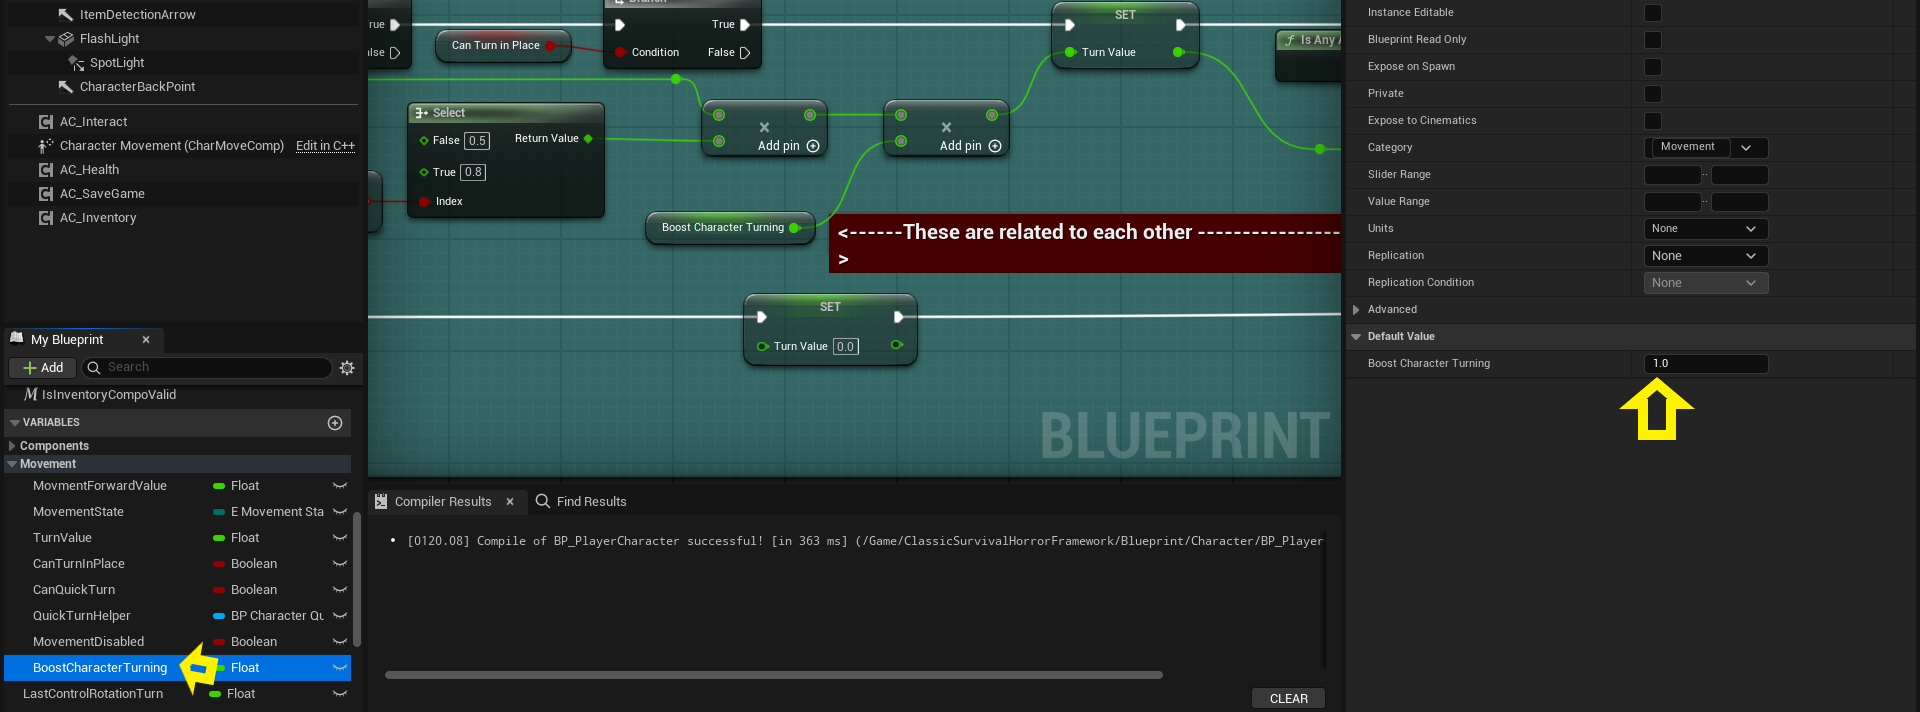Toggle the Expose on Spawn checkbox
Viewport: 1920px width, 712px height.
coord(1653,67)
